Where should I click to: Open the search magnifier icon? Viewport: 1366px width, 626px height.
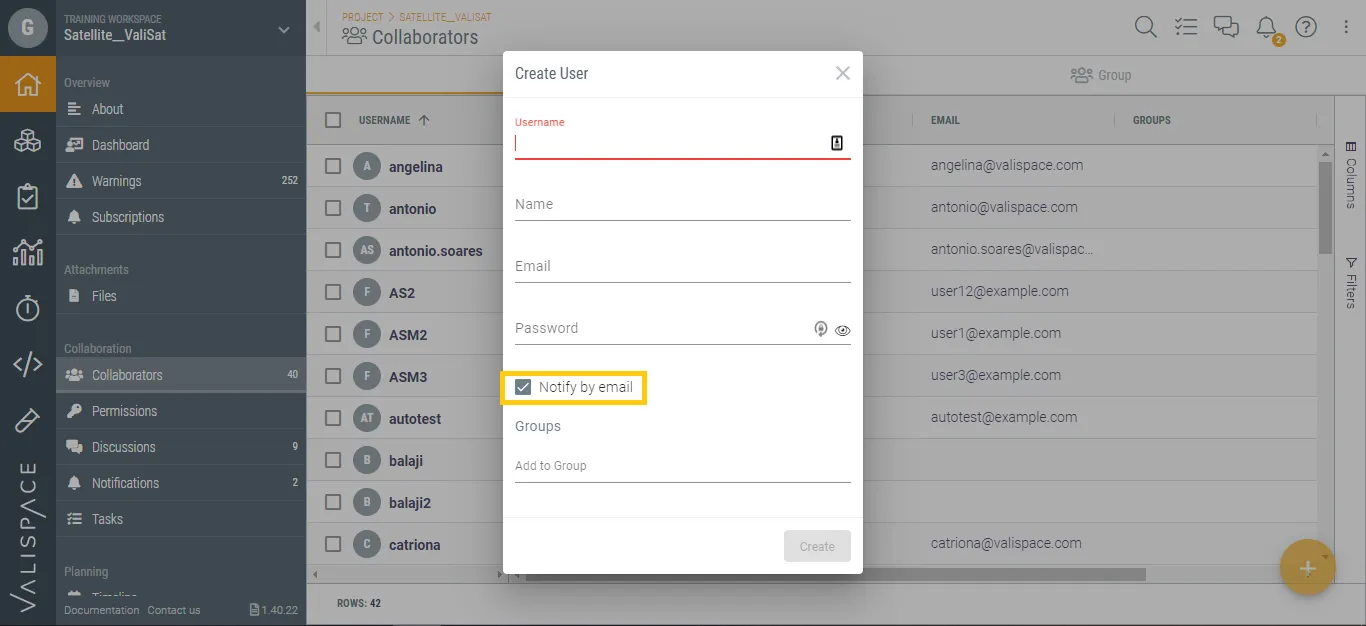(1146, 27)
